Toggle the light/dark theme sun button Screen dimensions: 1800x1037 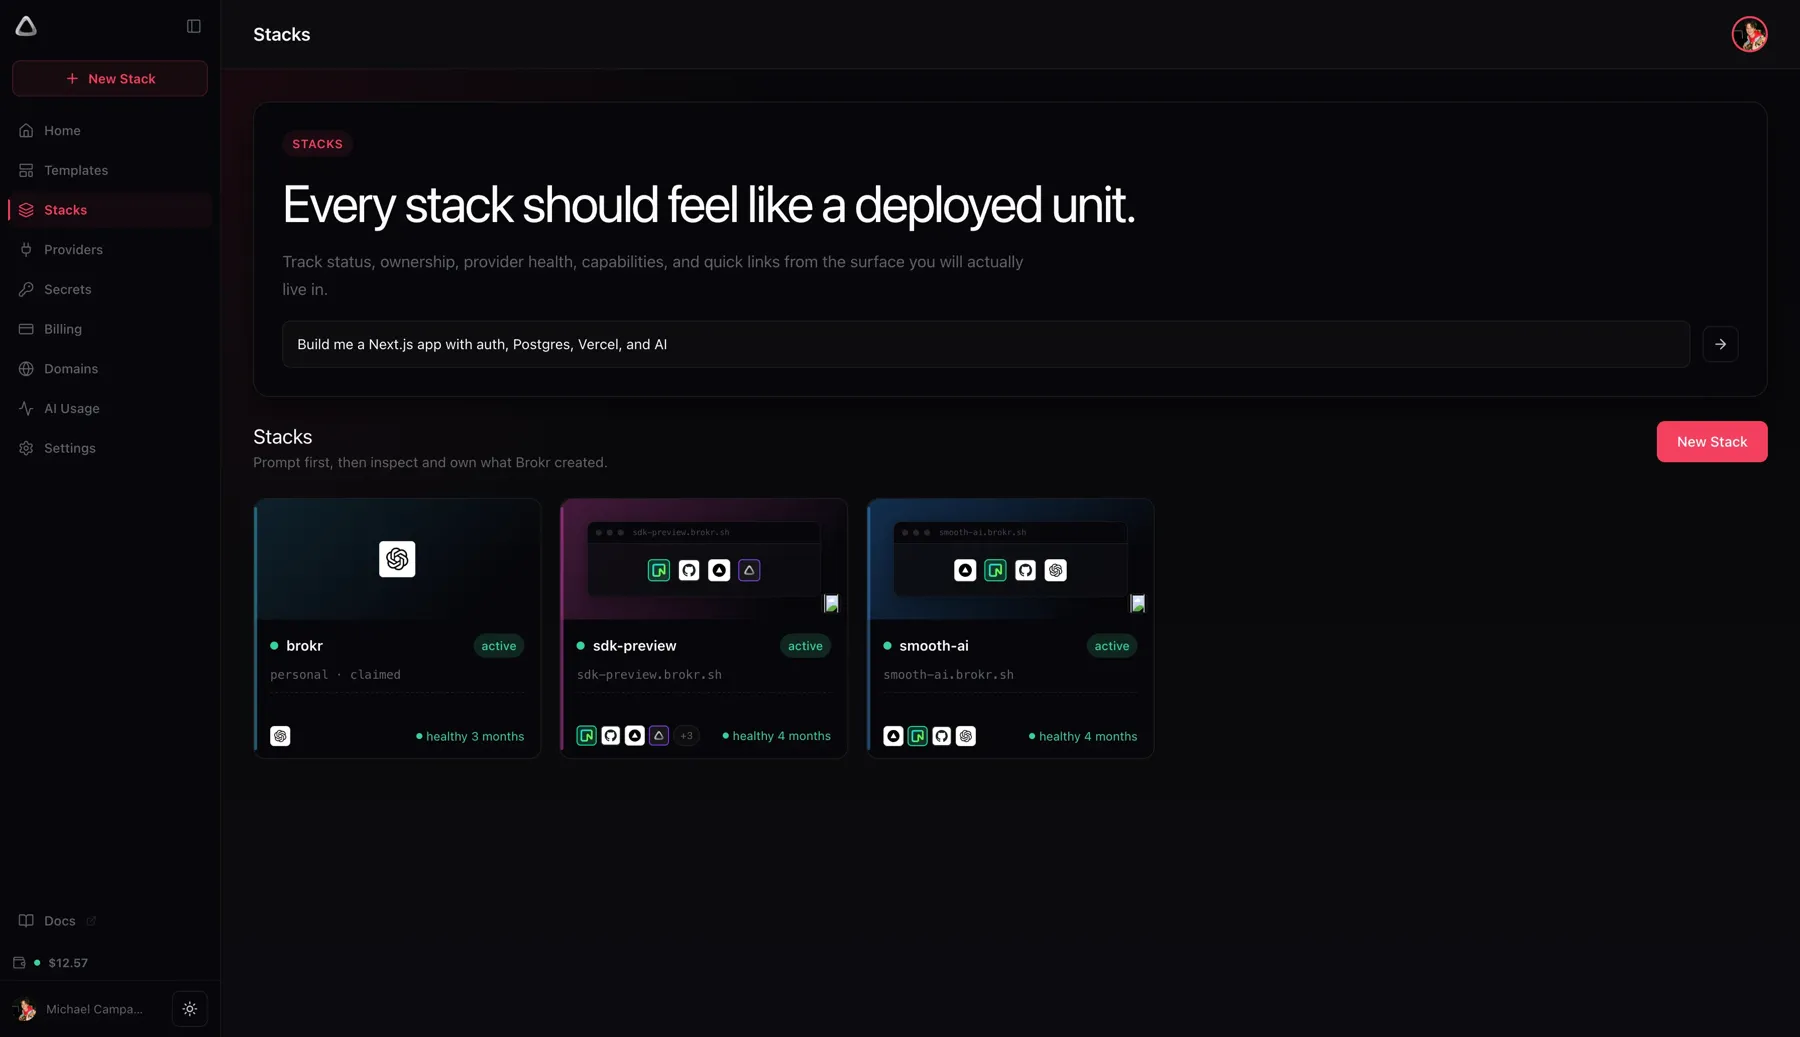point(190,1009)
